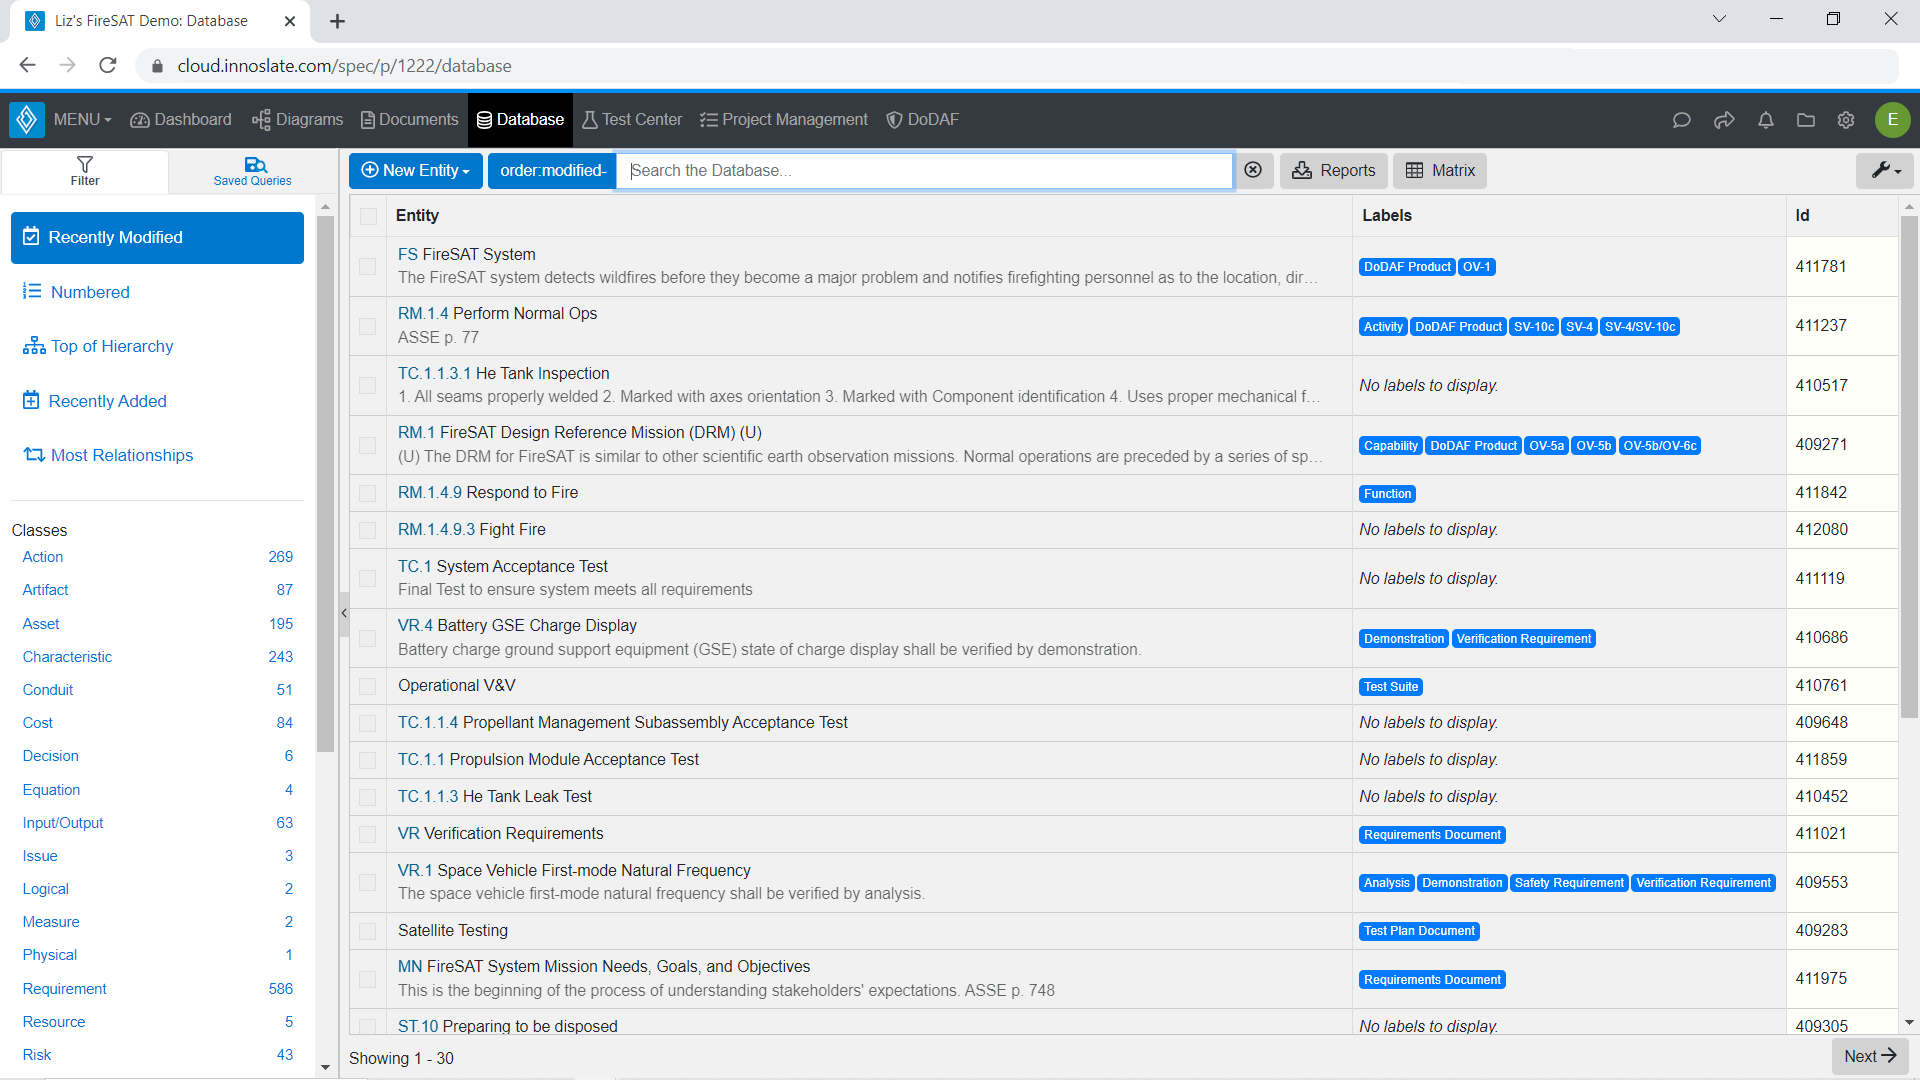Screen dimensions: 1920x1080
Task: Select all entities checkbox in header
Action: pyautogui.click(x=369, y=216)
